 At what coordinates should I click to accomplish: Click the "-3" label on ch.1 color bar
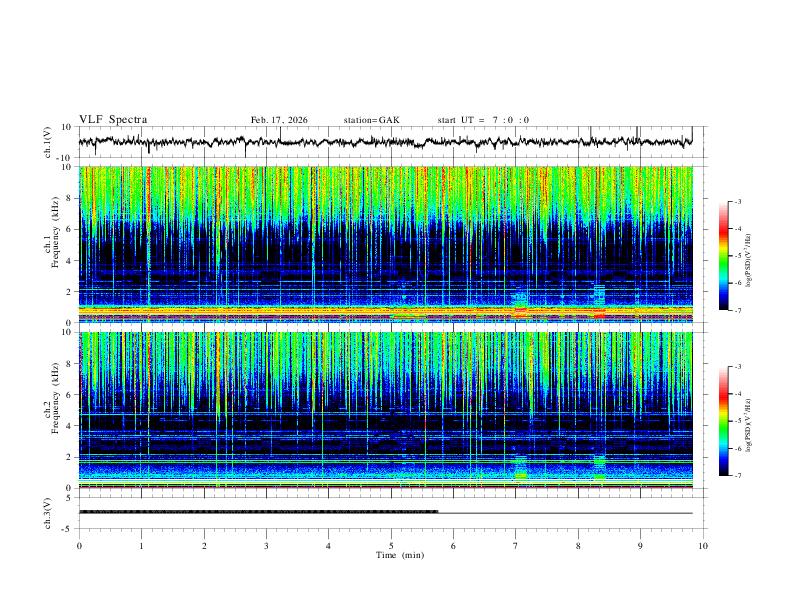point(738,201)
